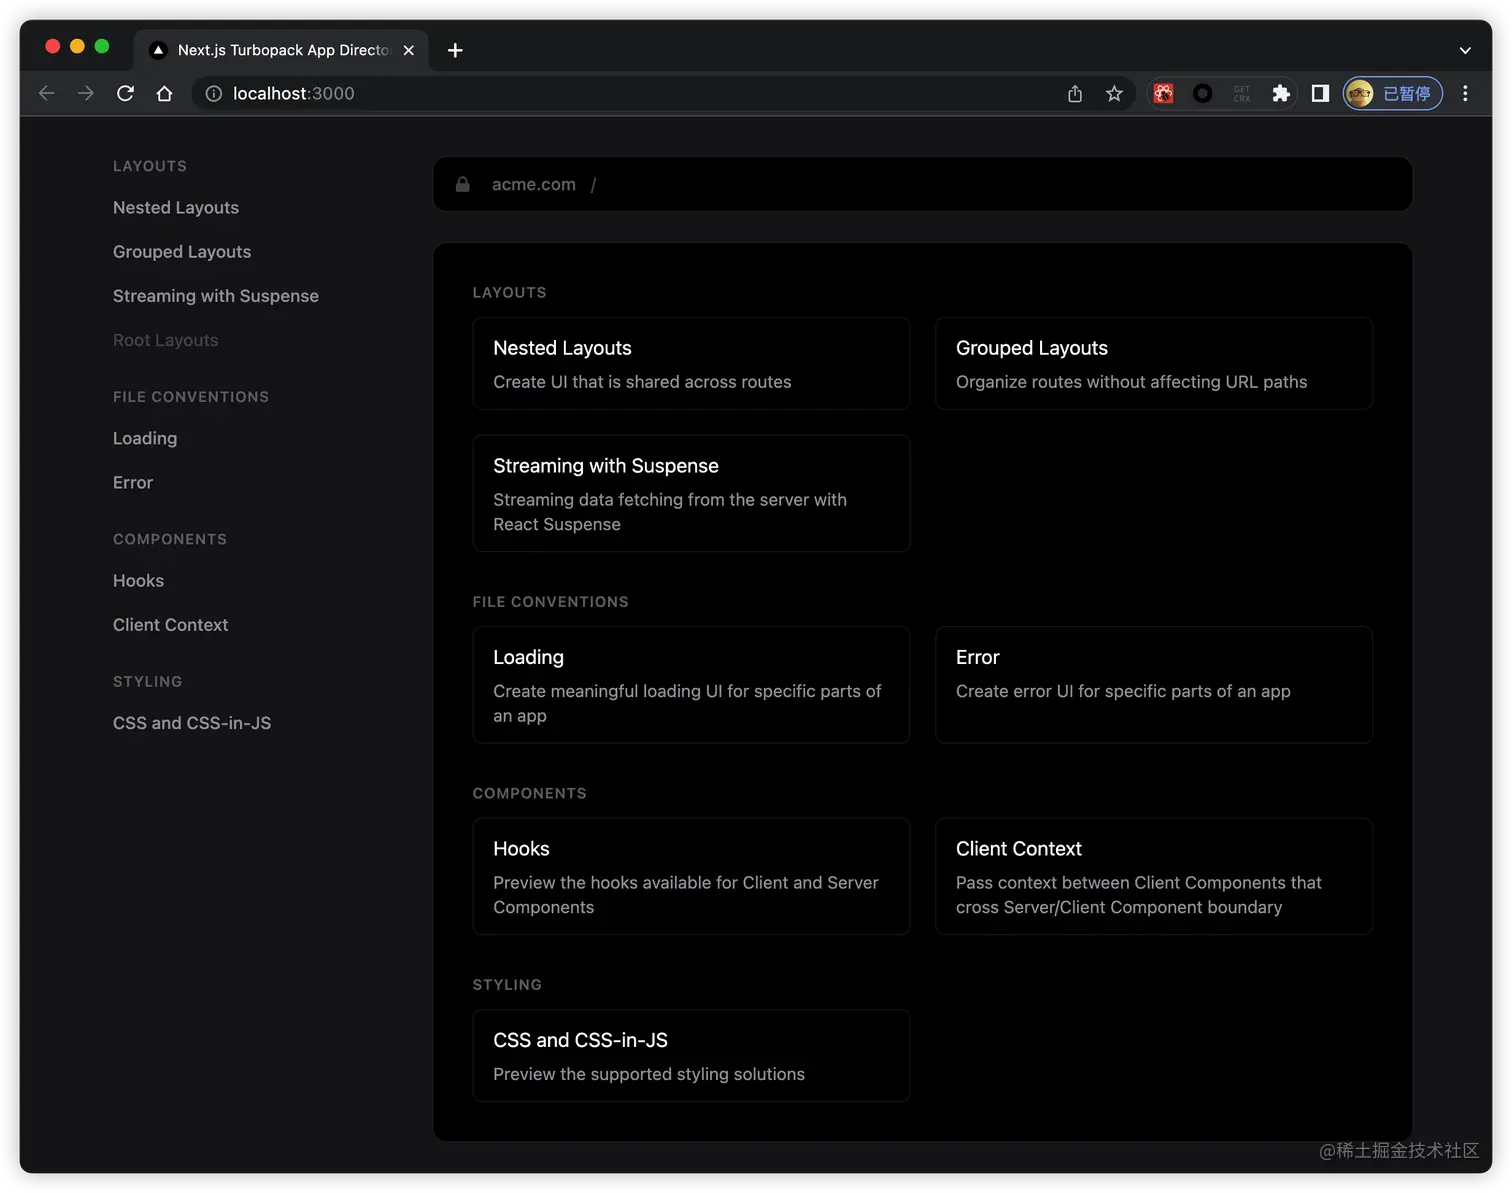The image size is (1512, 1193).
Task: Open the profile avatar button 已暂停
Action: pyautogui.click(x=1392, y=93)
